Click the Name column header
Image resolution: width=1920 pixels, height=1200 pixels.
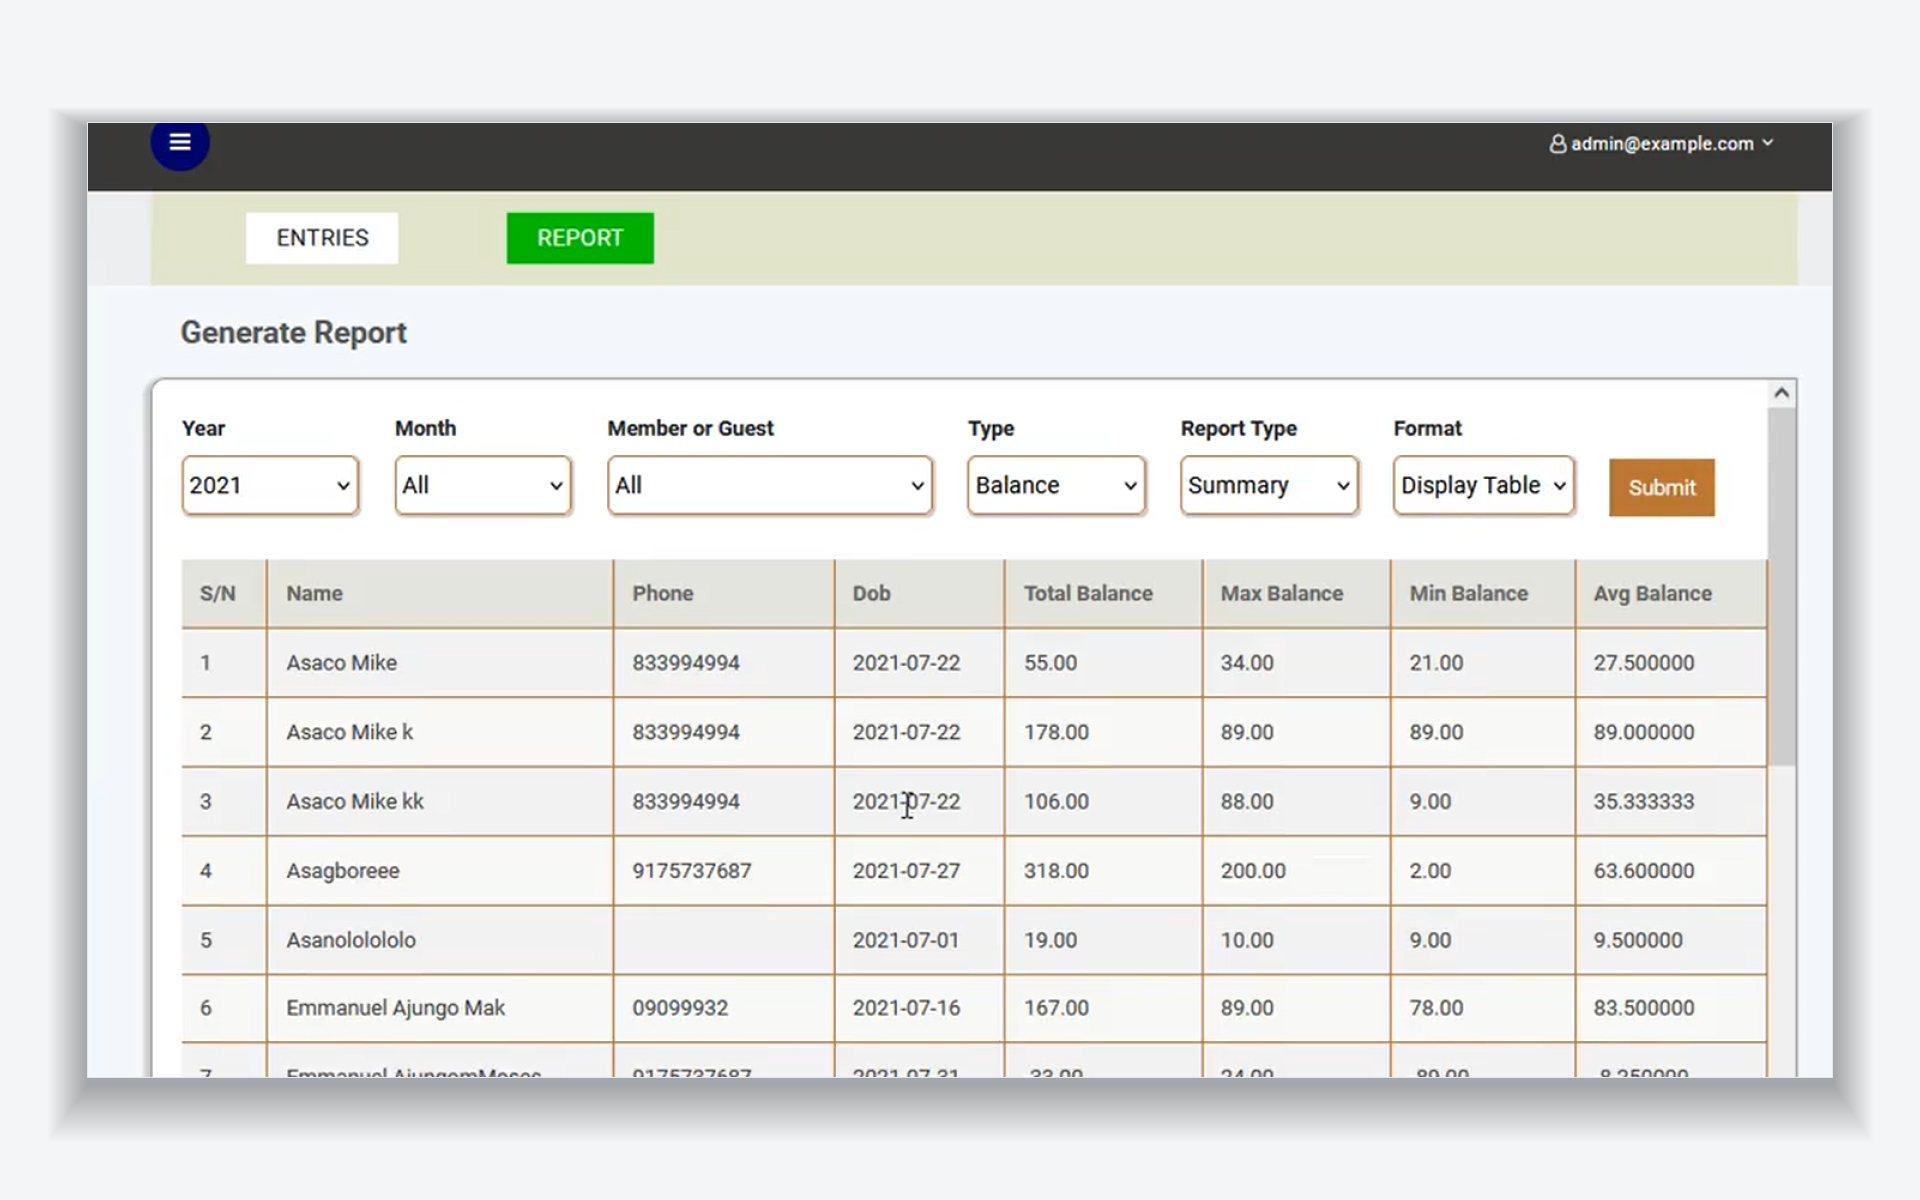[x=440, y=594]
